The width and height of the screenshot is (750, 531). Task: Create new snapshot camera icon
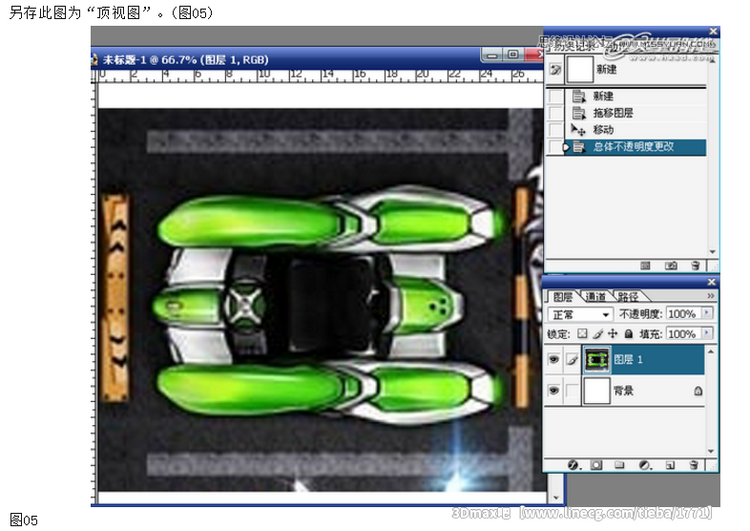pyautogui.click(x=671, y=266)
